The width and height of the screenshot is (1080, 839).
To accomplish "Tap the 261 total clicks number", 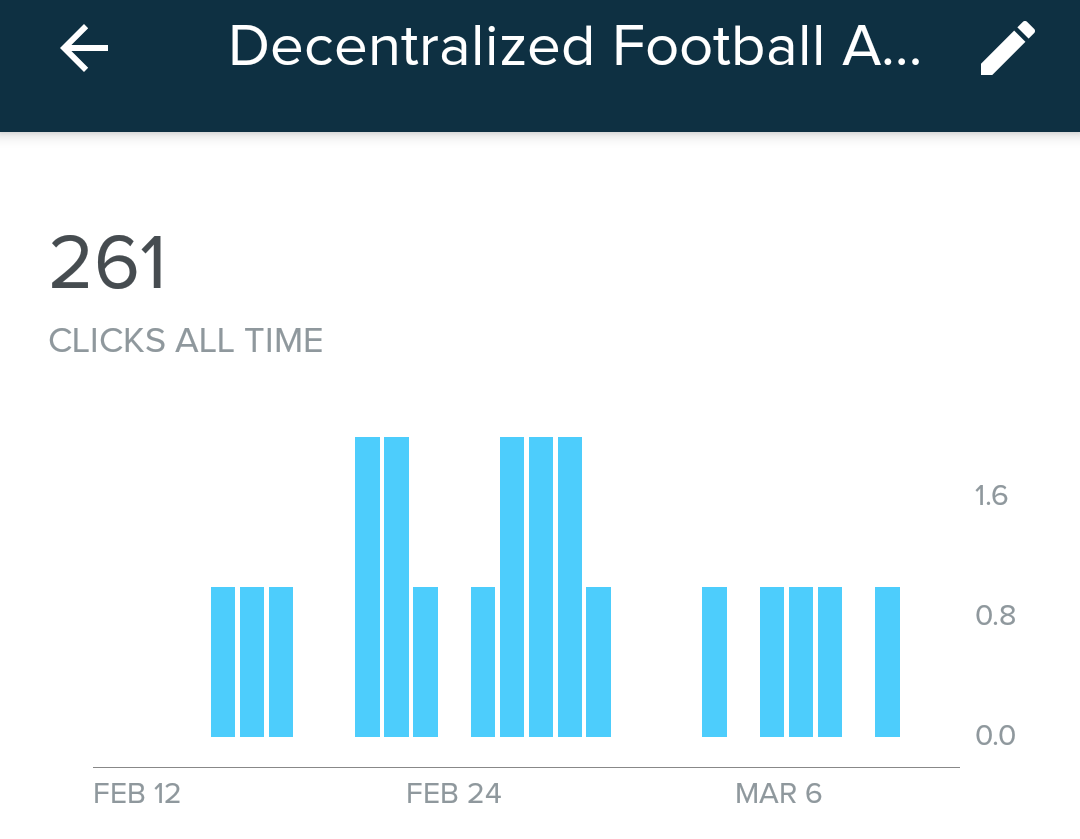I will [108, 264].
